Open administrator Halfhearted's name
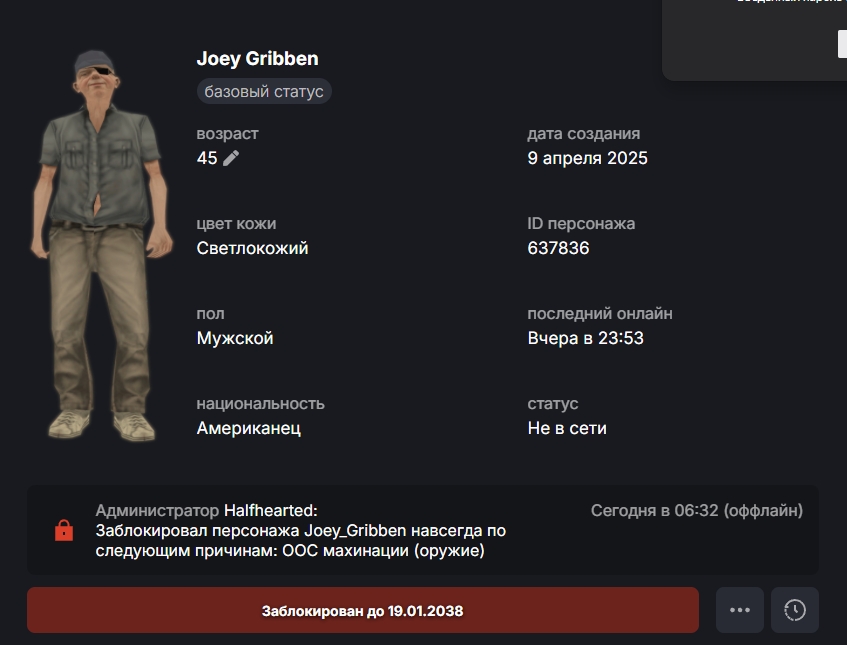 271,510
